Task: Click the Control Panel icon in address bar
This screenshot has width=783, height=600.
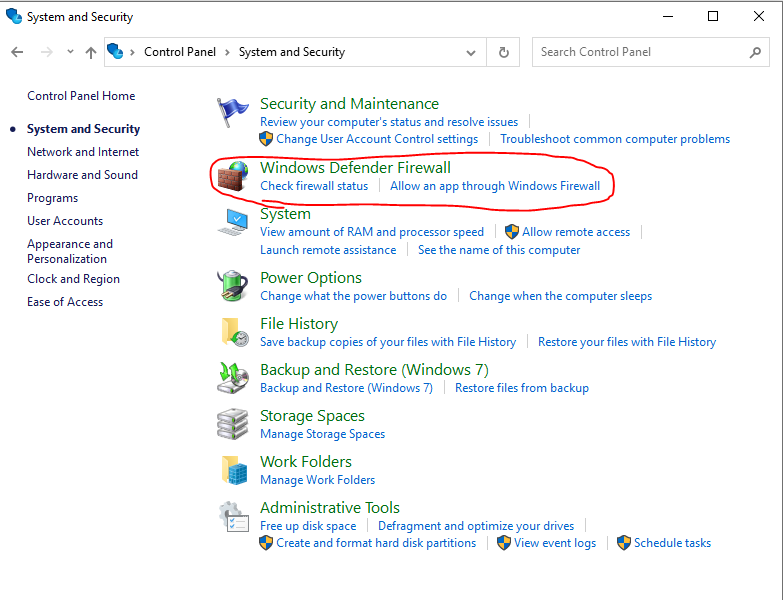Action: 115,51
